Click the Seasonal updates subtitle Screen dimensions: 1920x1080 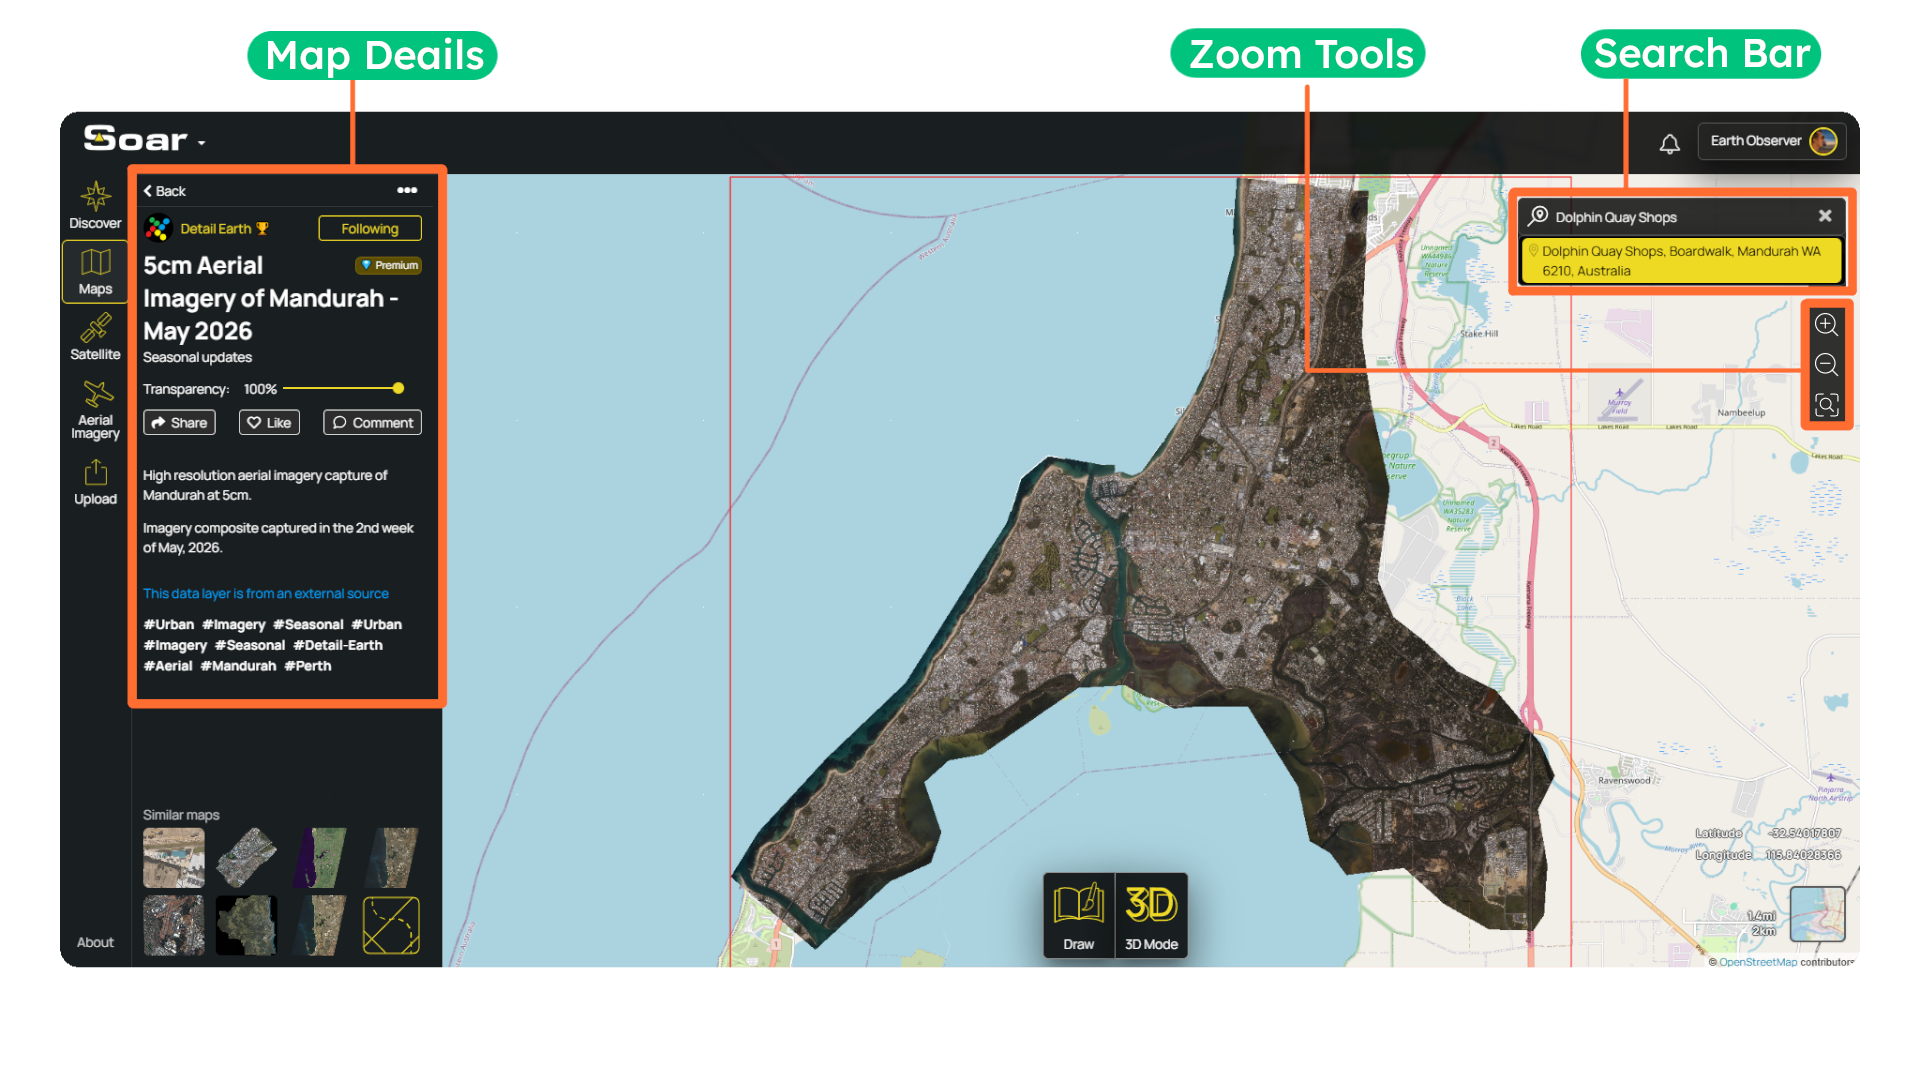197,358
